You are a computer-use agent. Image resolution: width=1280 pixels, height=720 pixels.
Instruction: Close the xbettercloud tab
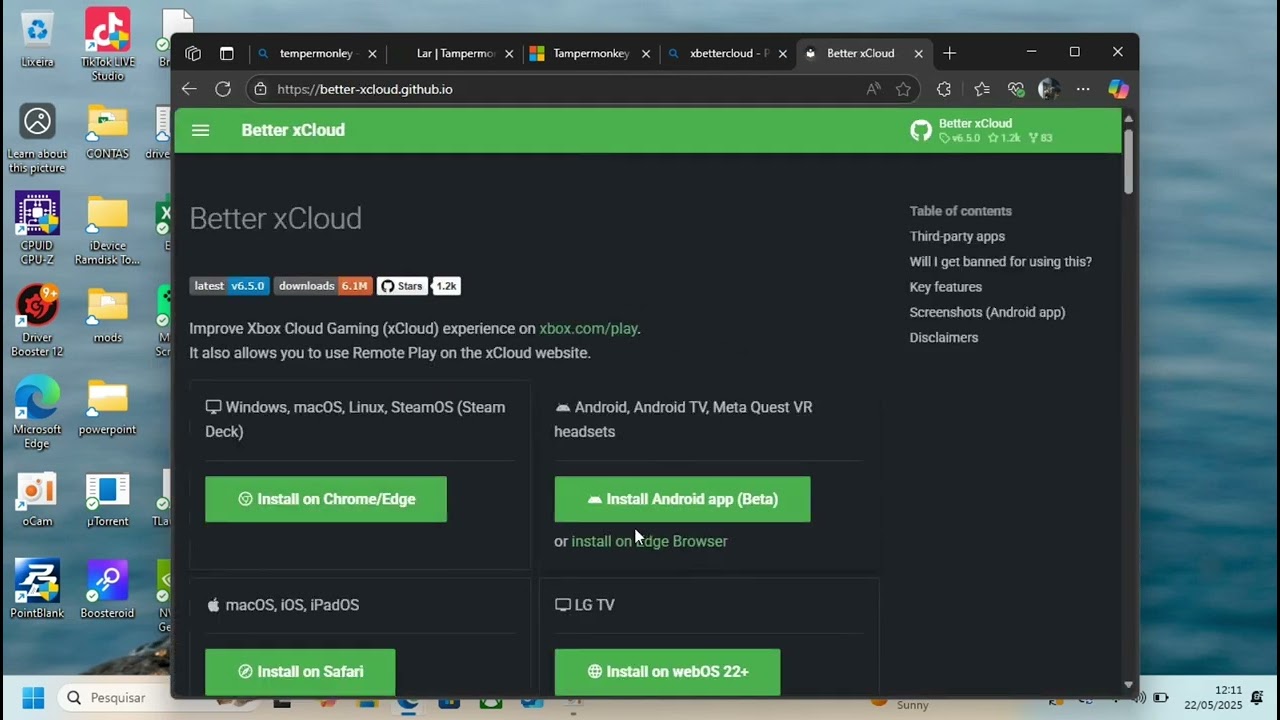point(782,54)
